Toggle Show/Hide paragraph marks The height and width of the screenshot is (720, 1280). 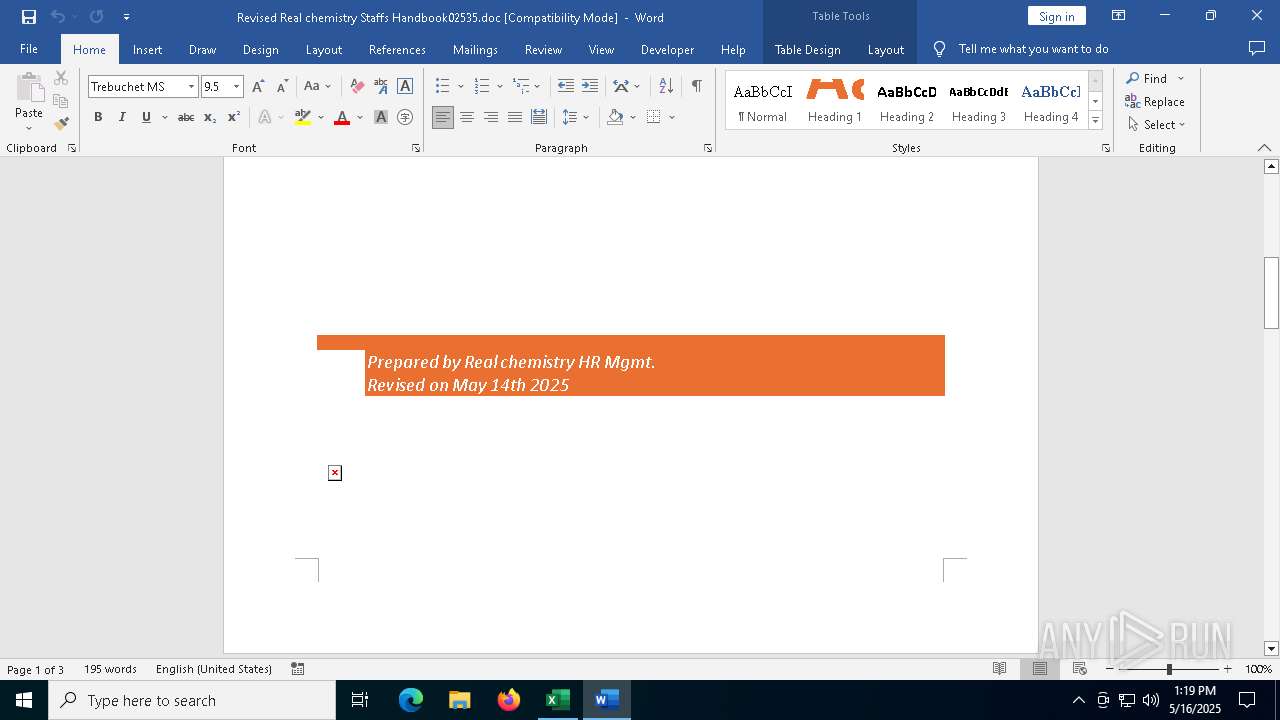(x=696, y=86)
